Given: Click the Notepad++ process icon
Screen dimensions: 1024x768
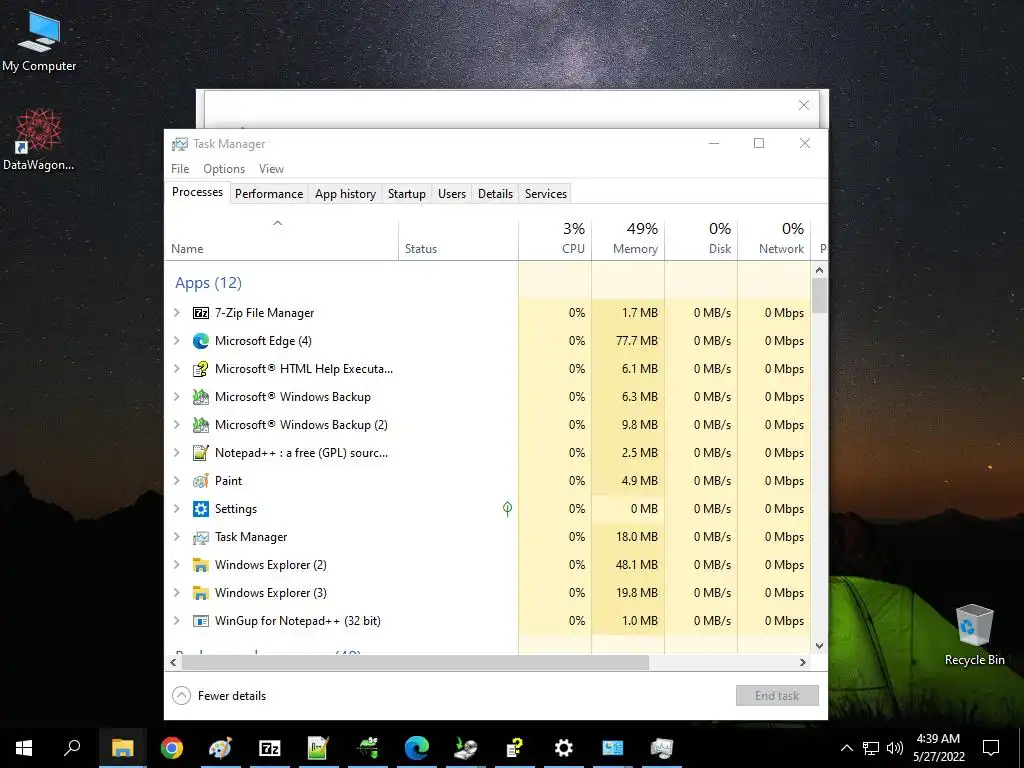Looking at the screenshot, I should click(200, 453).
